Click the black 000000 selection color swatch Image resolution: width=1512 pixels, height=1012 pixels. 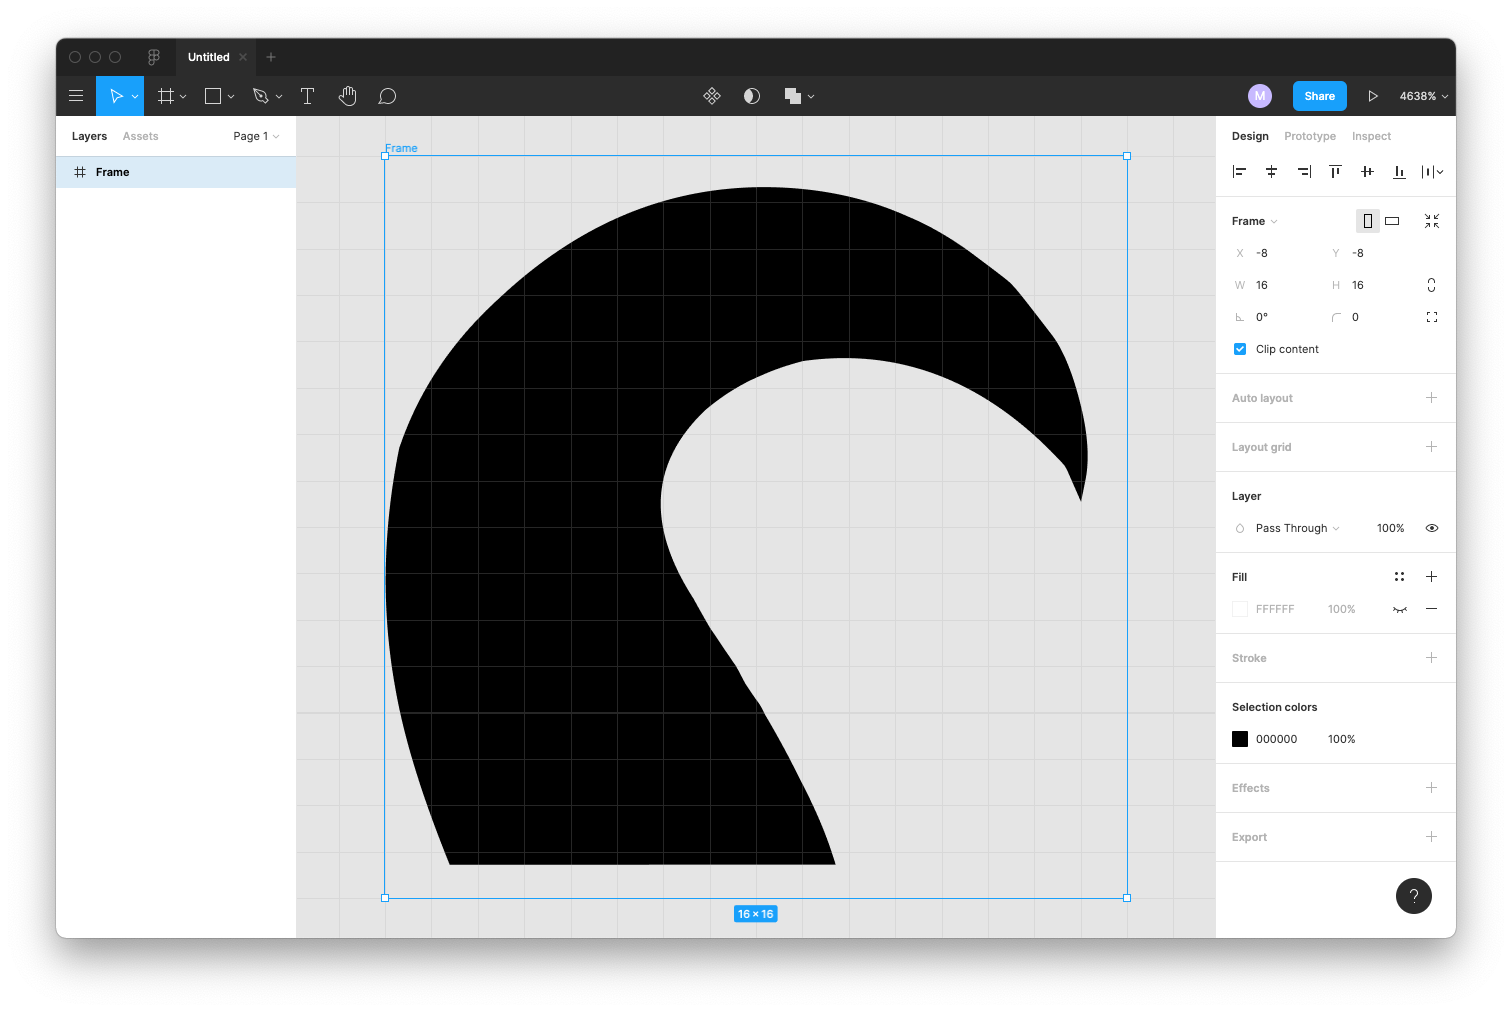[1240, 739]
